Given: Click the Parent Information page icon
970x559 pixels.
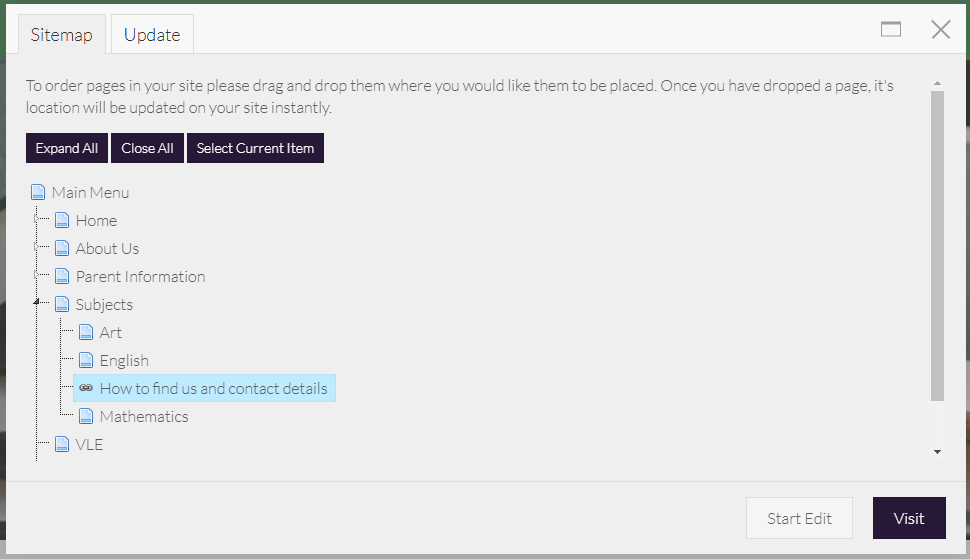Looking at the screenshot, I should (x=62, y=276).
